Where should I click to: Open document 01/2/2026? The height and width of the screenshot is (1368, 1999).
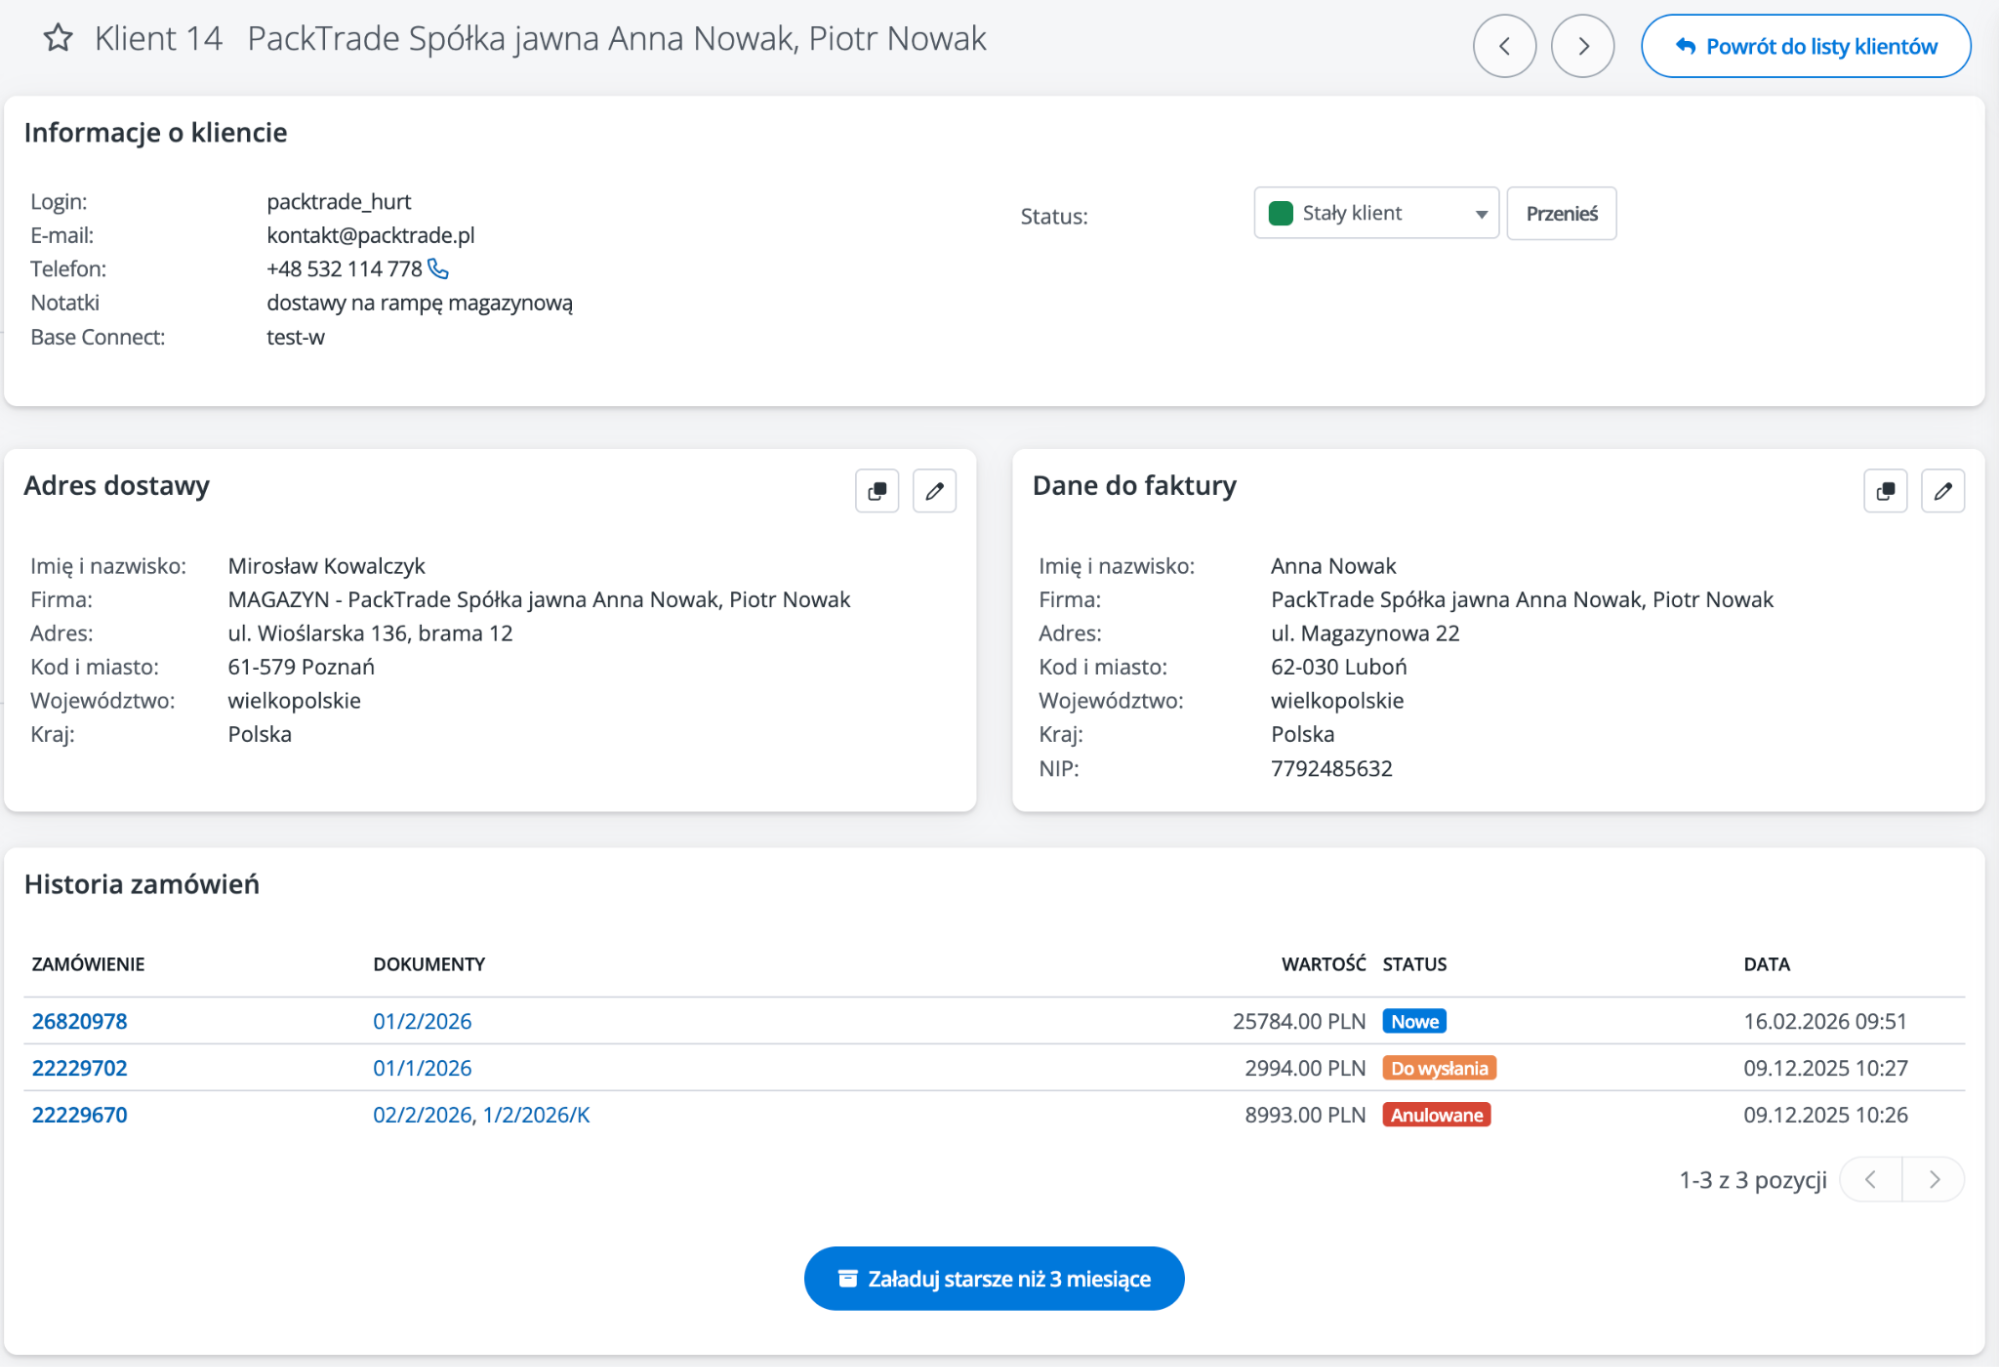(x=422, y=1021)
